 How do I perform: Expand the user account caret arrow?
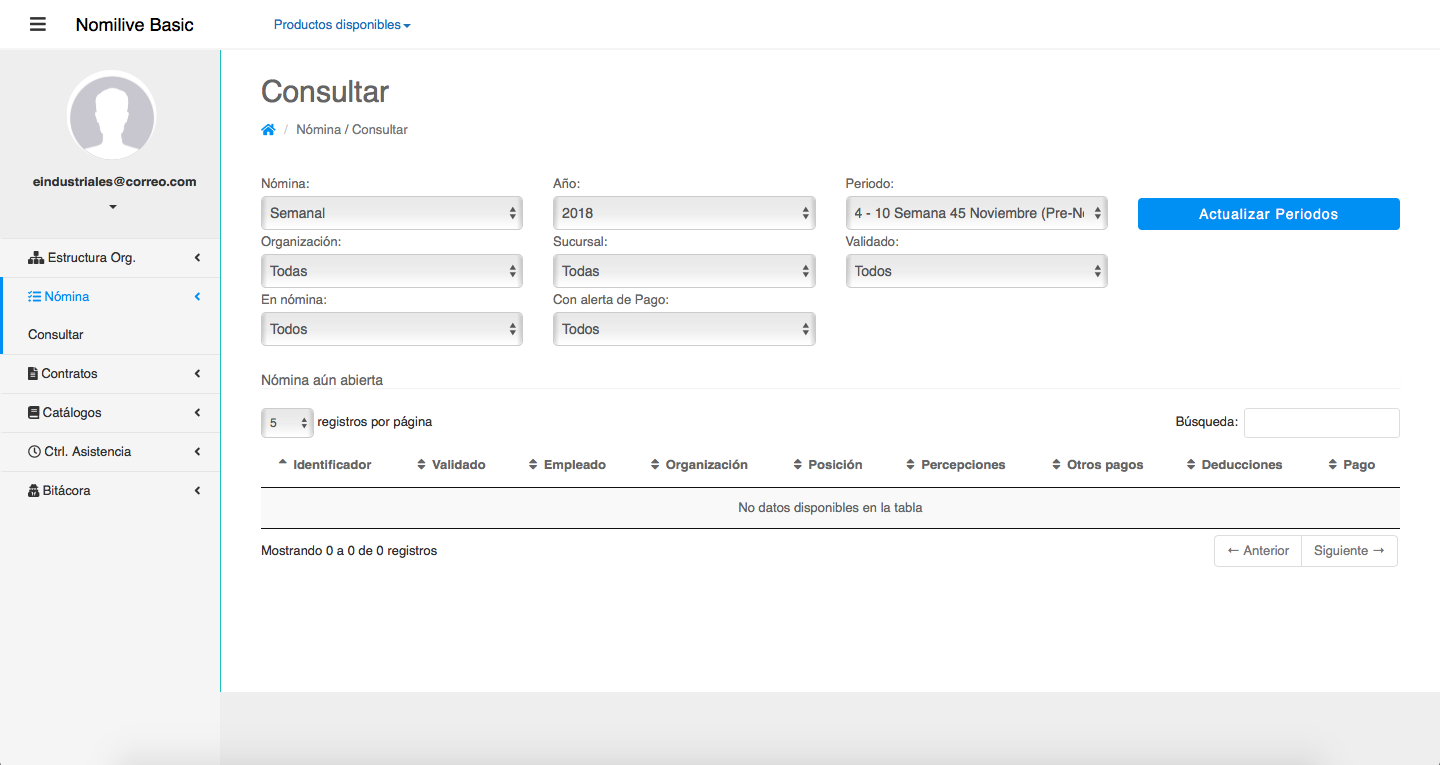[x=112, y=207]
